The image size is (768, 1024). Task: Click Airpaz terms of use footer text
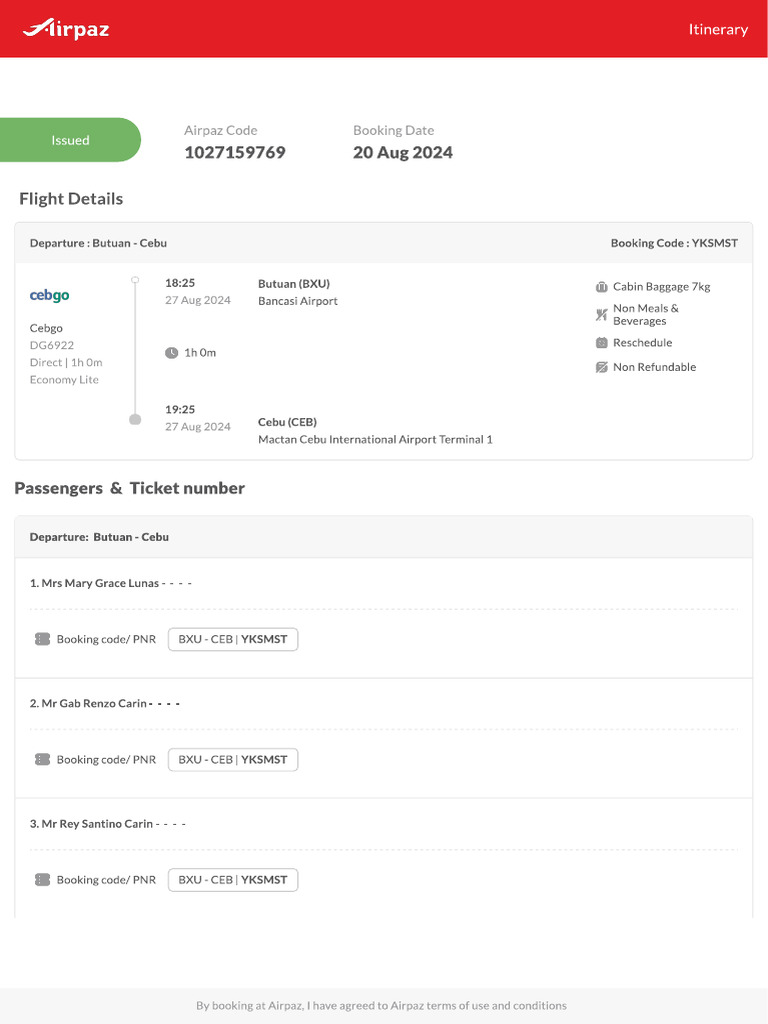click(381, 1006)
